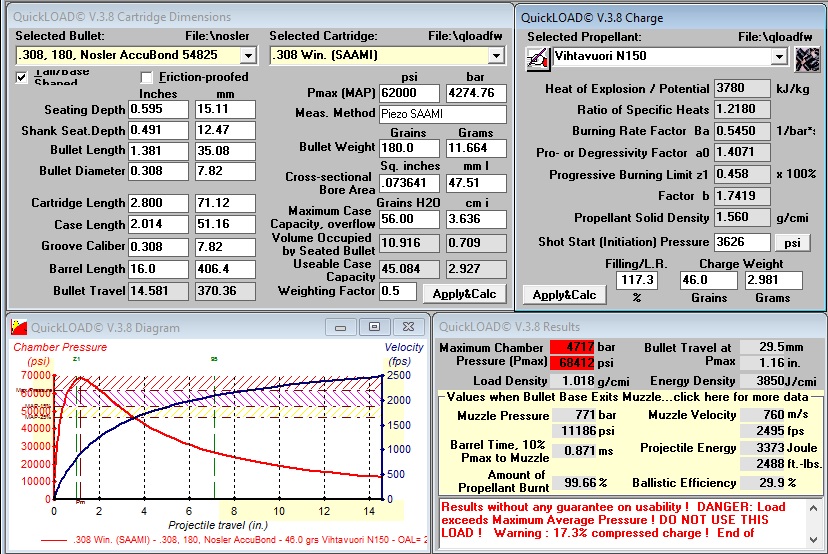Open the Selected Cartridge dropdown
The width and height of the screenshot is (828, 554).
click(x=496, y=55)
